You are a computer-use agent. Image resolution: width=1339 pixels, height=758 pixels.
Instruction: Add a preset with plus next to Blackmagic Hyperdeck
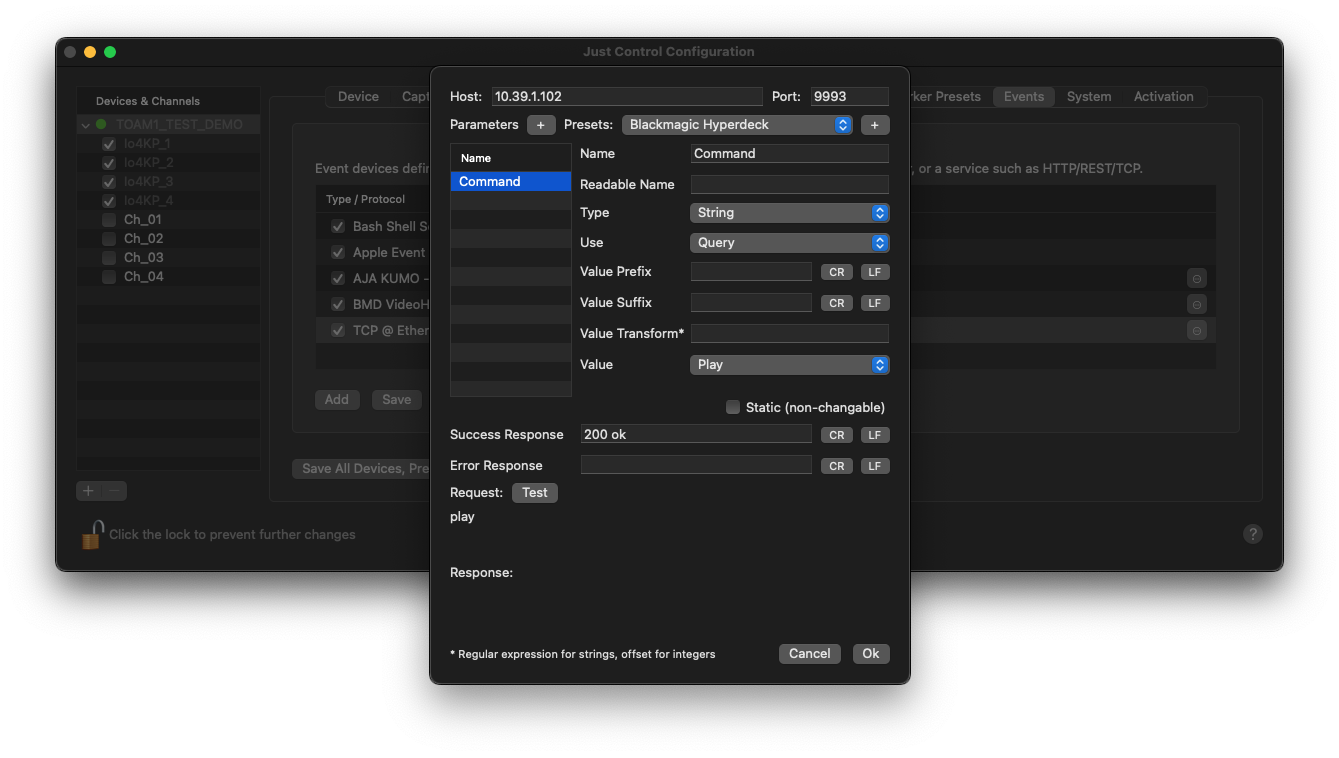click(874, 125)
